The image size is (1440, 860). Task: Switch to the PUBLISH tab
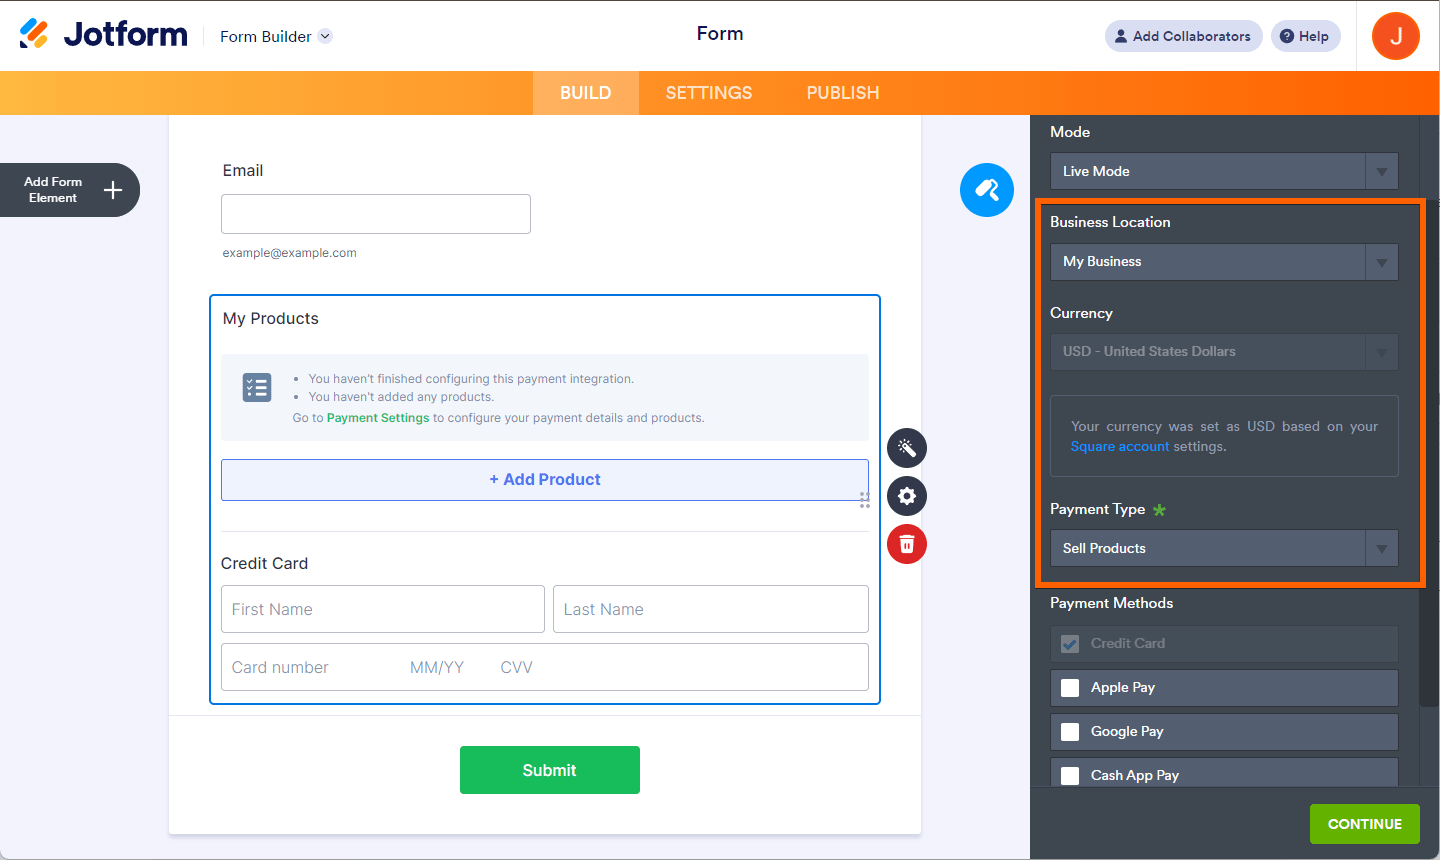[843, 93]
